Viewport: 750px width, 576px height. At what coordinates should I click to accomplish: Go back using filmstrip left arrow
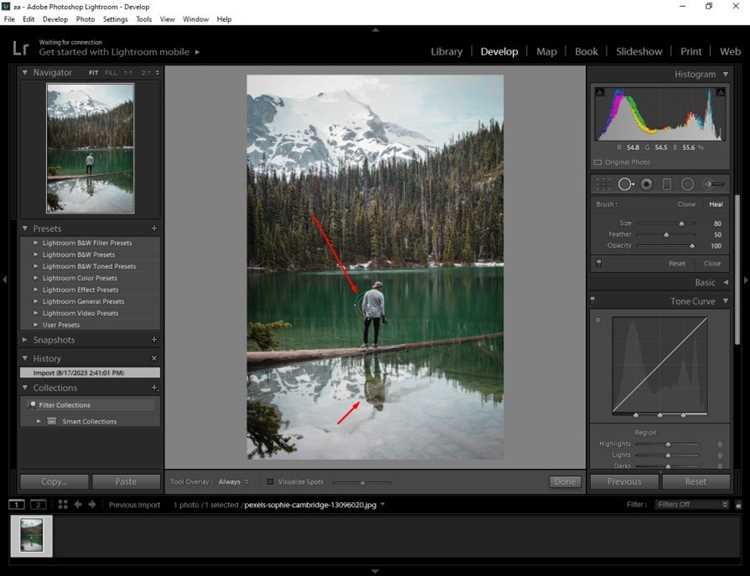pos(77,504)
